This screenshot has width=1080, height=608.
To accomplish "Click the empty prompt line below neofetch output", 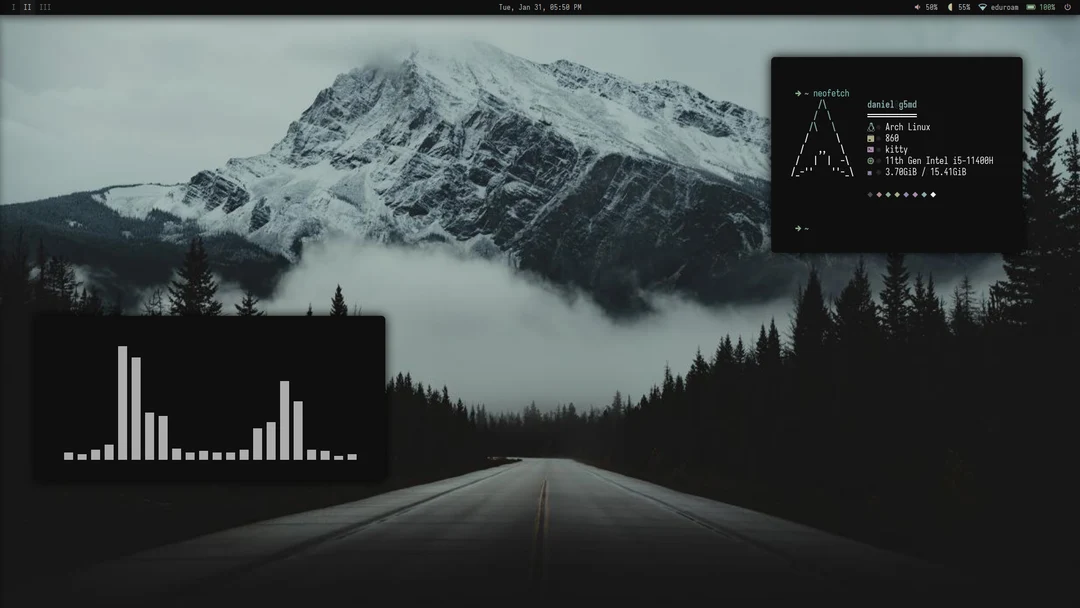I will 802,227.
